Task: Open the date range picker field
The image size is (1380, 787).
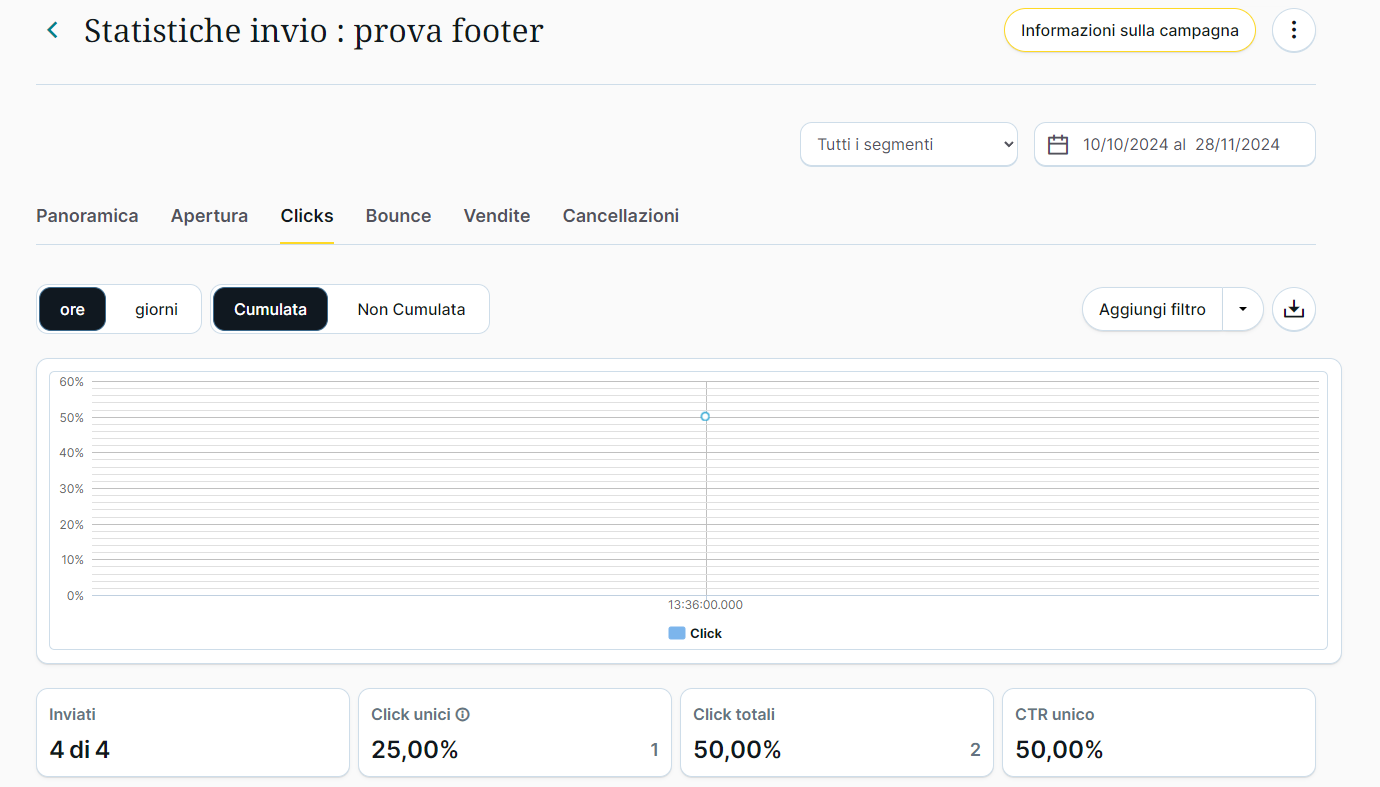Action: pyautogui.click(x=1180, y=145)
